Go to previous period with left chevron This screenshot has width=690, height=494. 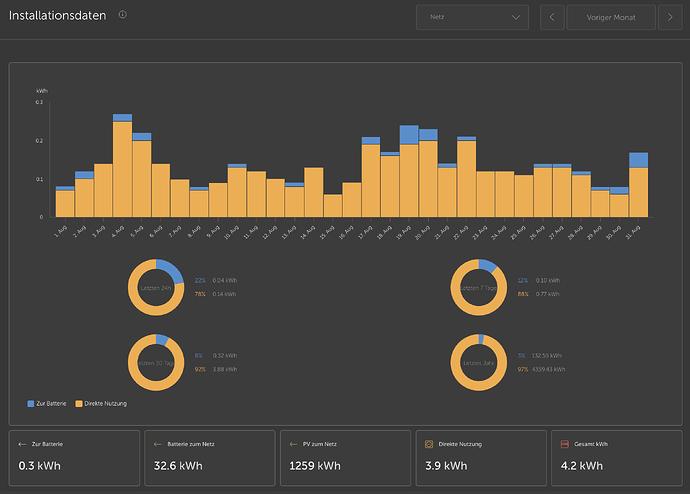point(552,17)
